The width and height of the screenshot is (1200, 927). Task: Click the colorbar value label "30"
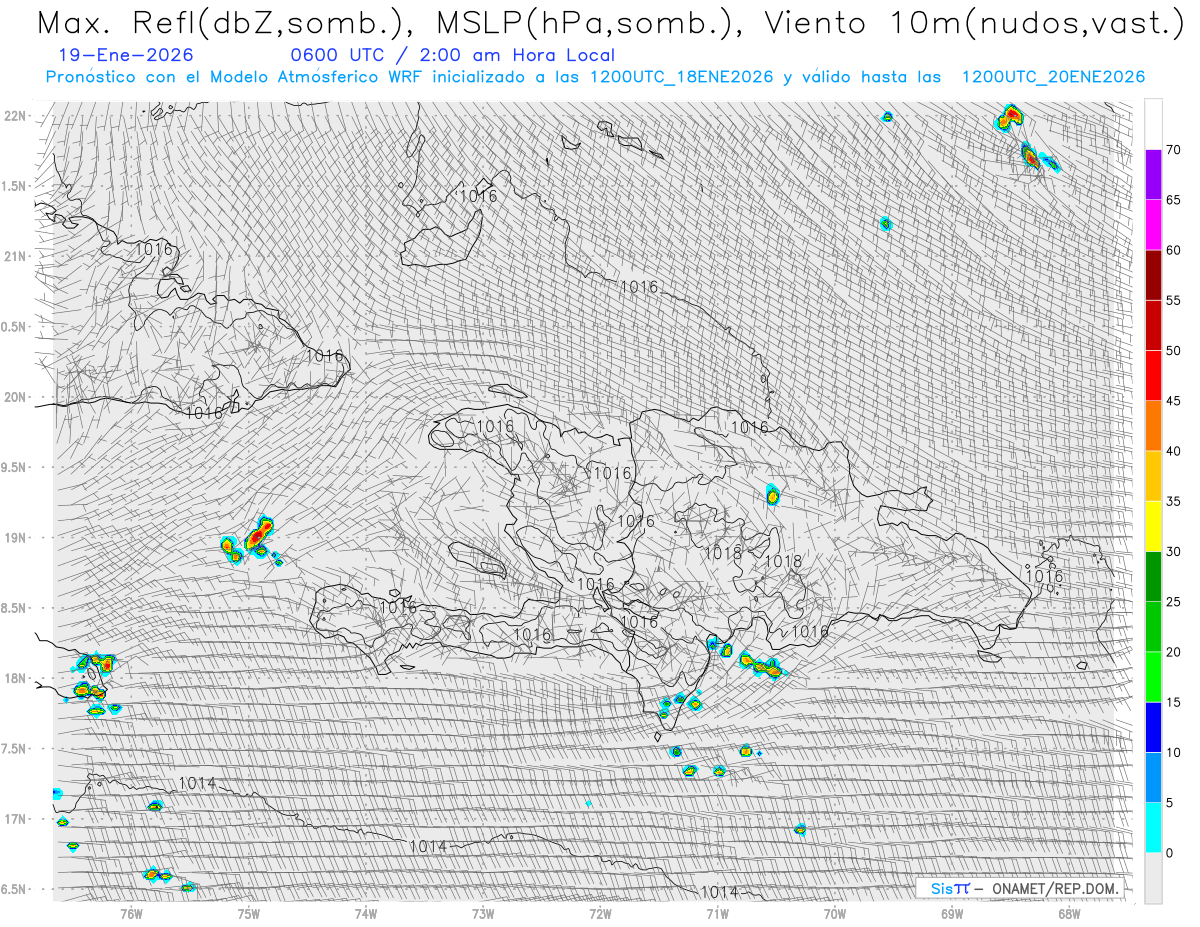tap(1174, 552)
